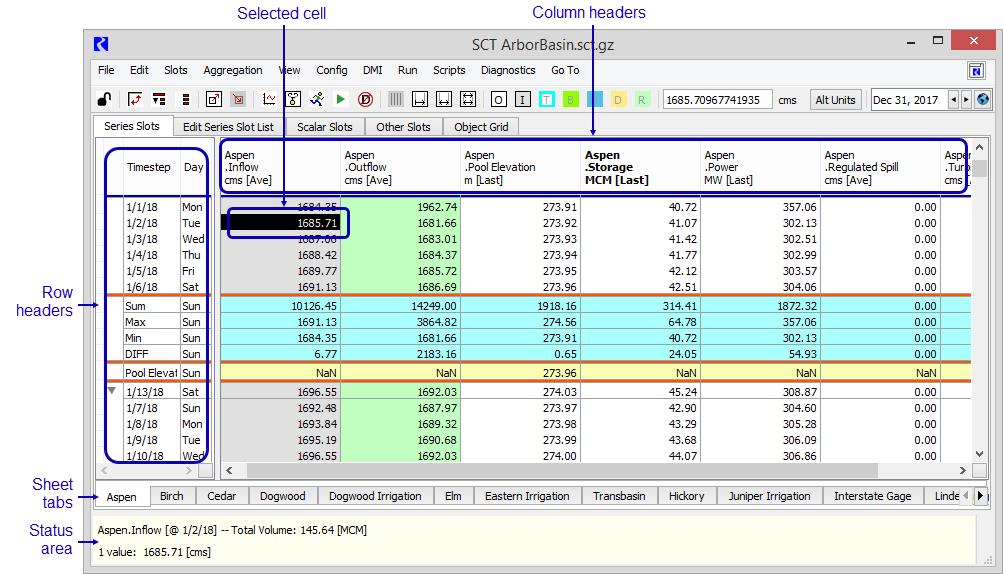Switch to the Scalar Slots tab
The height and width of the screenshot is (574, 1003).
pos(326,127)
